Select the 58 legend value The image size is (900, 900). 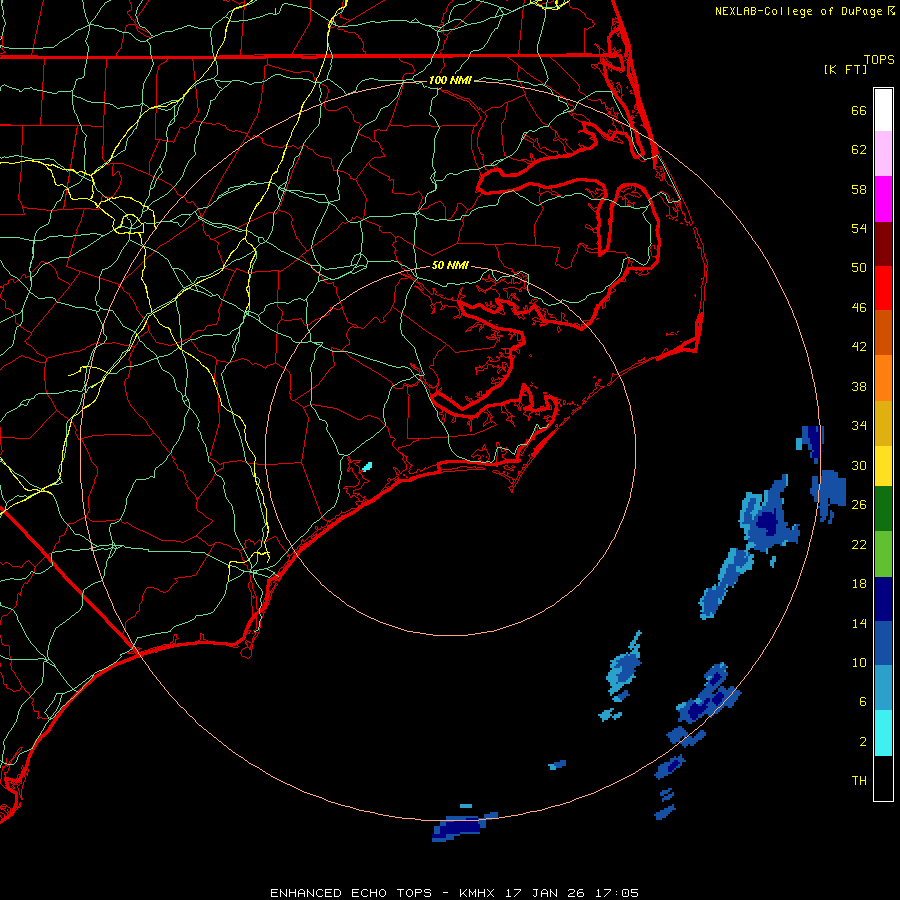859,189
